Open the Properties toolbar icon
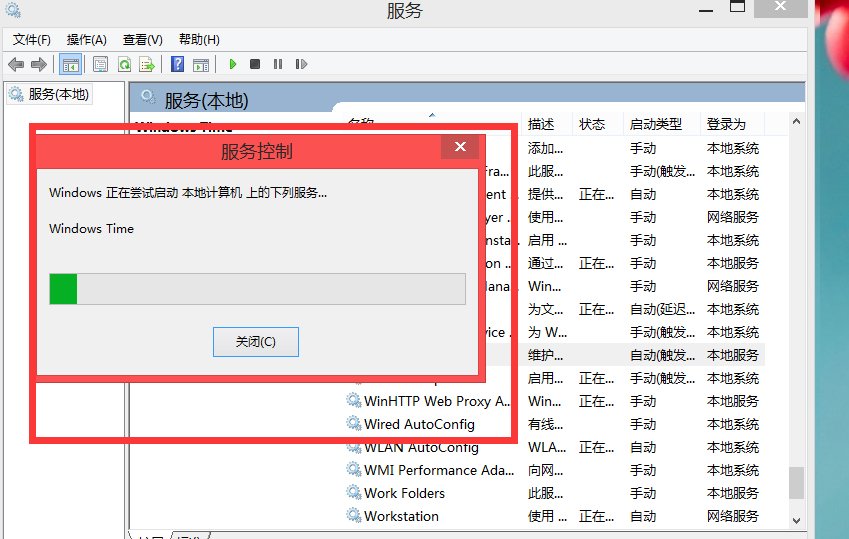The width and height of the screenshot is (849, 539). click(x=100, y=64)
